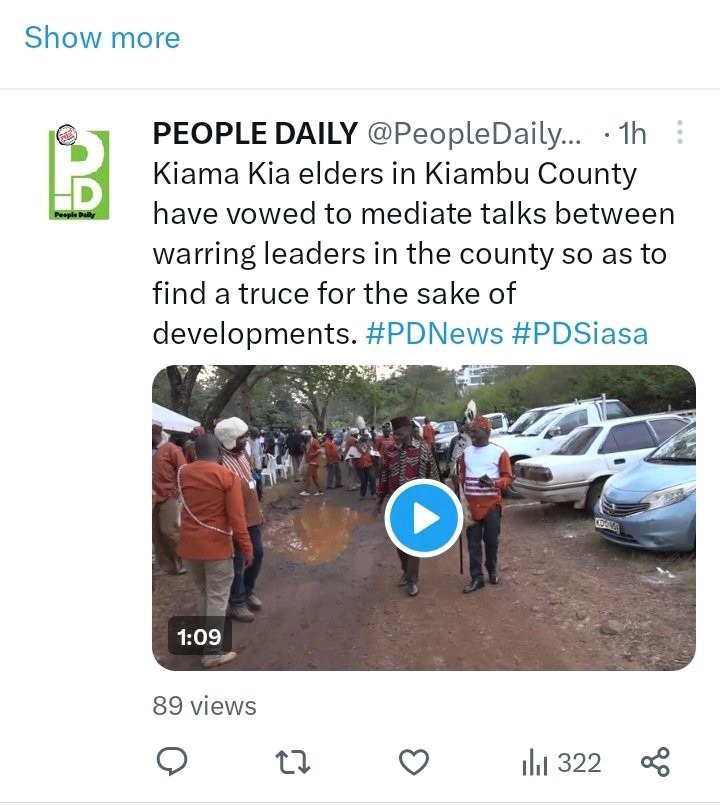Open the #PDSiasa hashtag
This screenshot has height=805, width=720.
coord(580,334)
